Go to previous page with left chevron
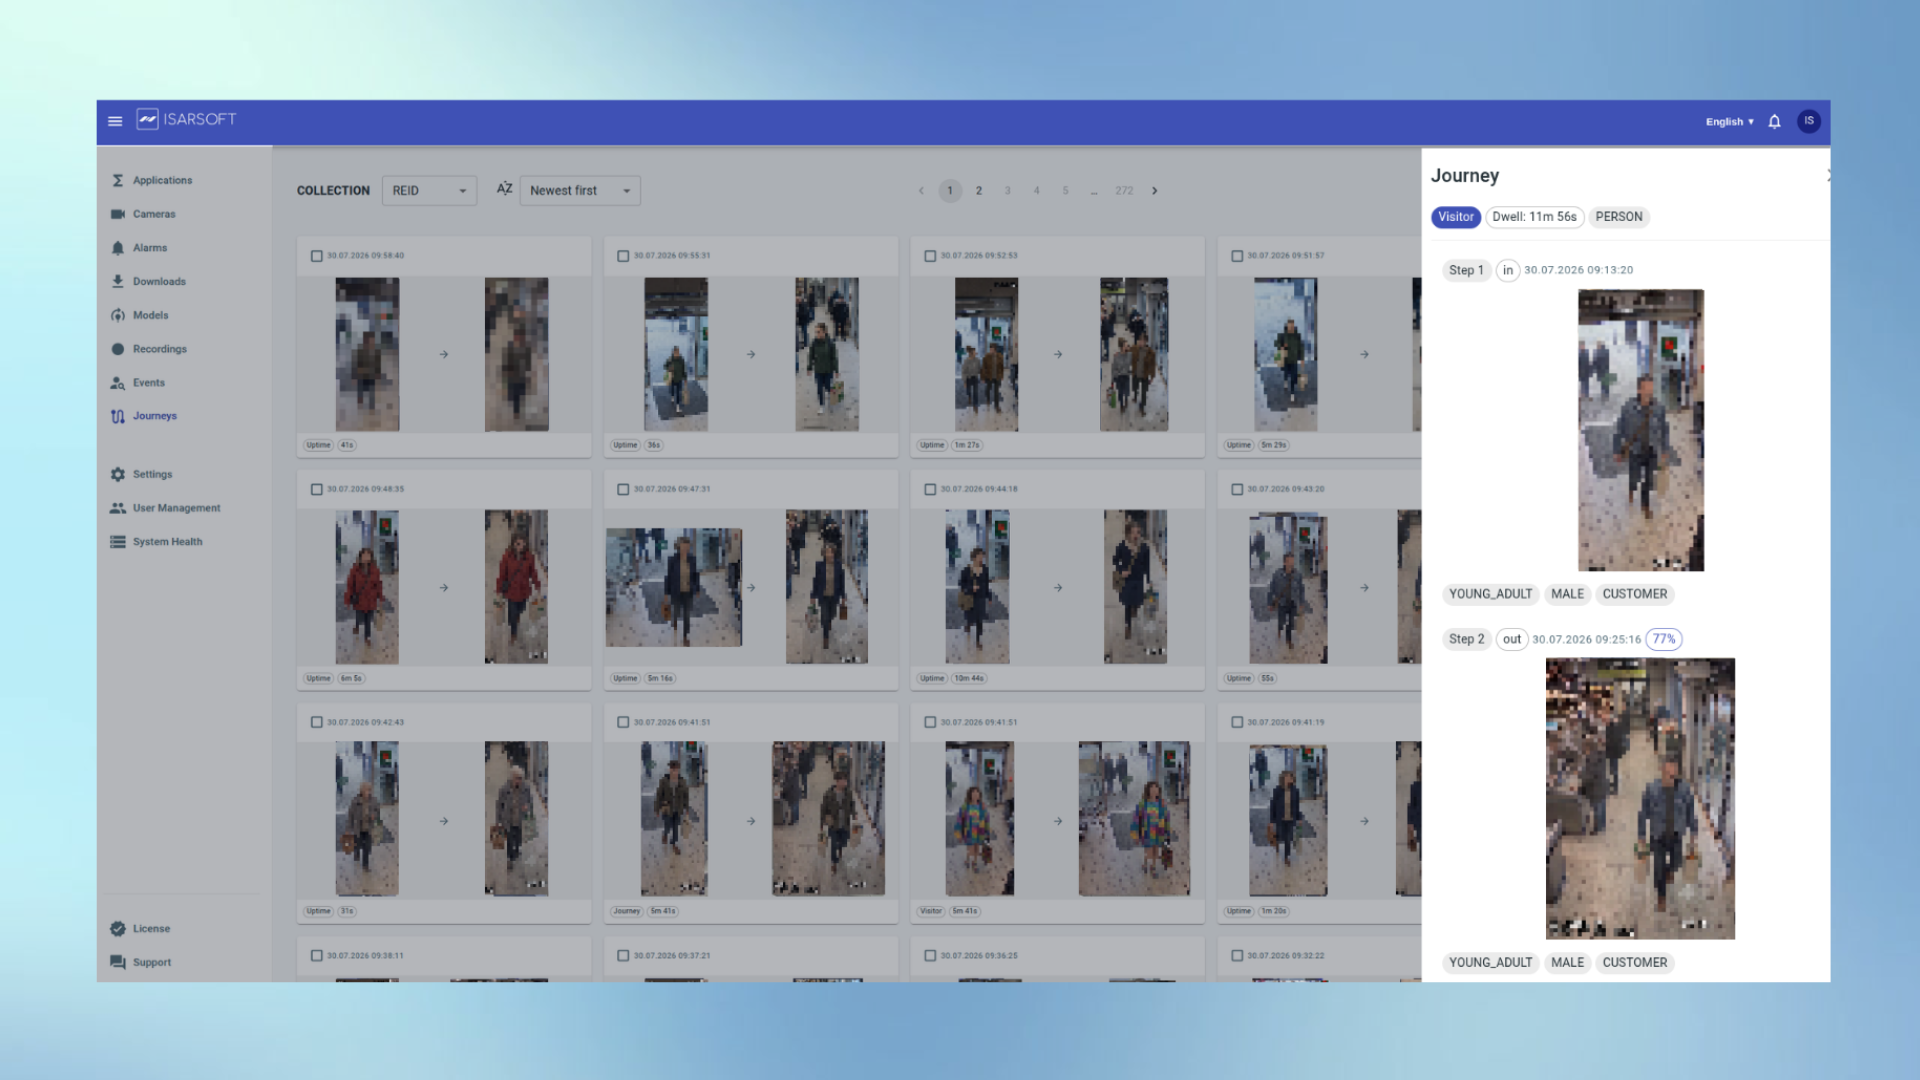1920x1080 pixels. (x=921, y=191)
